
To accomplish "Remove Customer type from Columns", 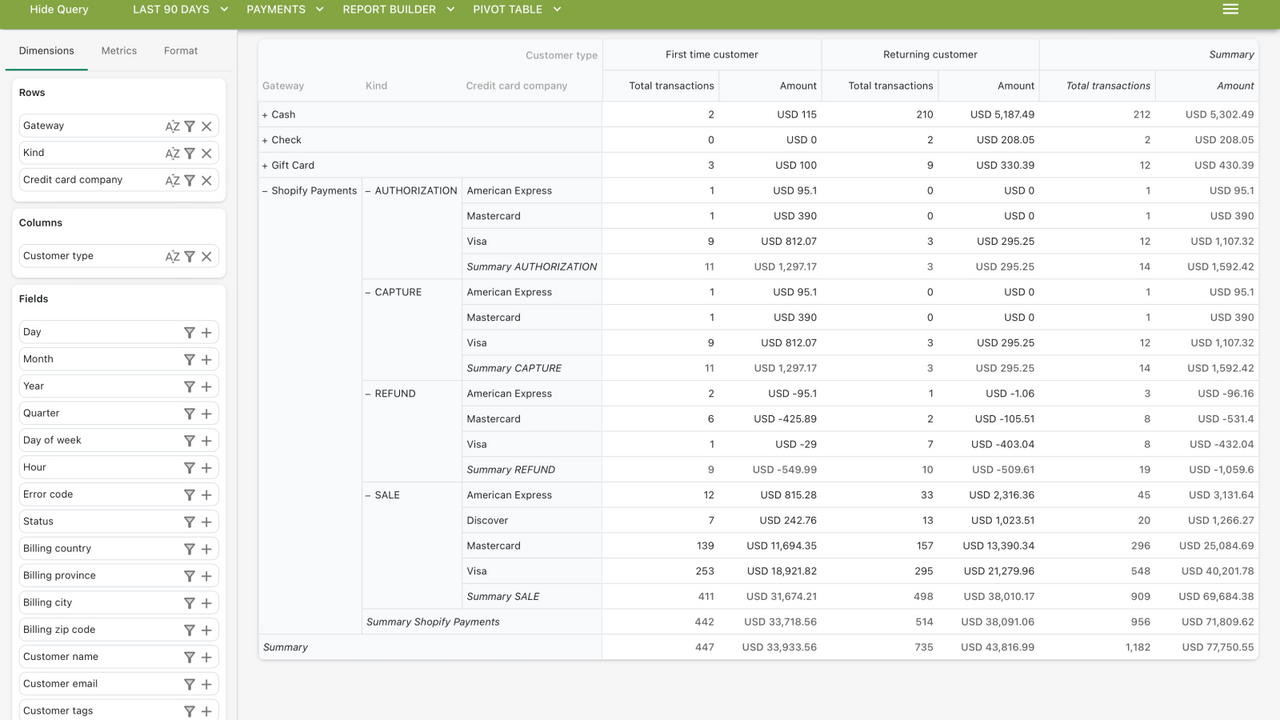I will coord(206,256).
